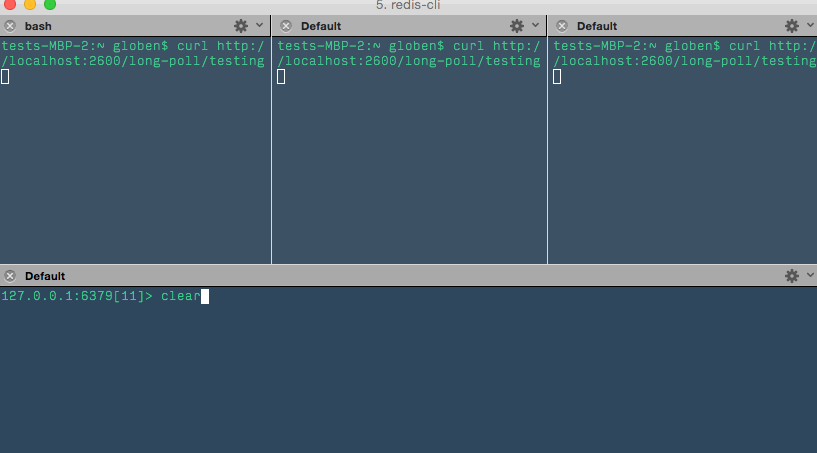Close the middle Default pane
Image resolution: width=817 pixels, height=453 pixels.
[x=286, y=26]
